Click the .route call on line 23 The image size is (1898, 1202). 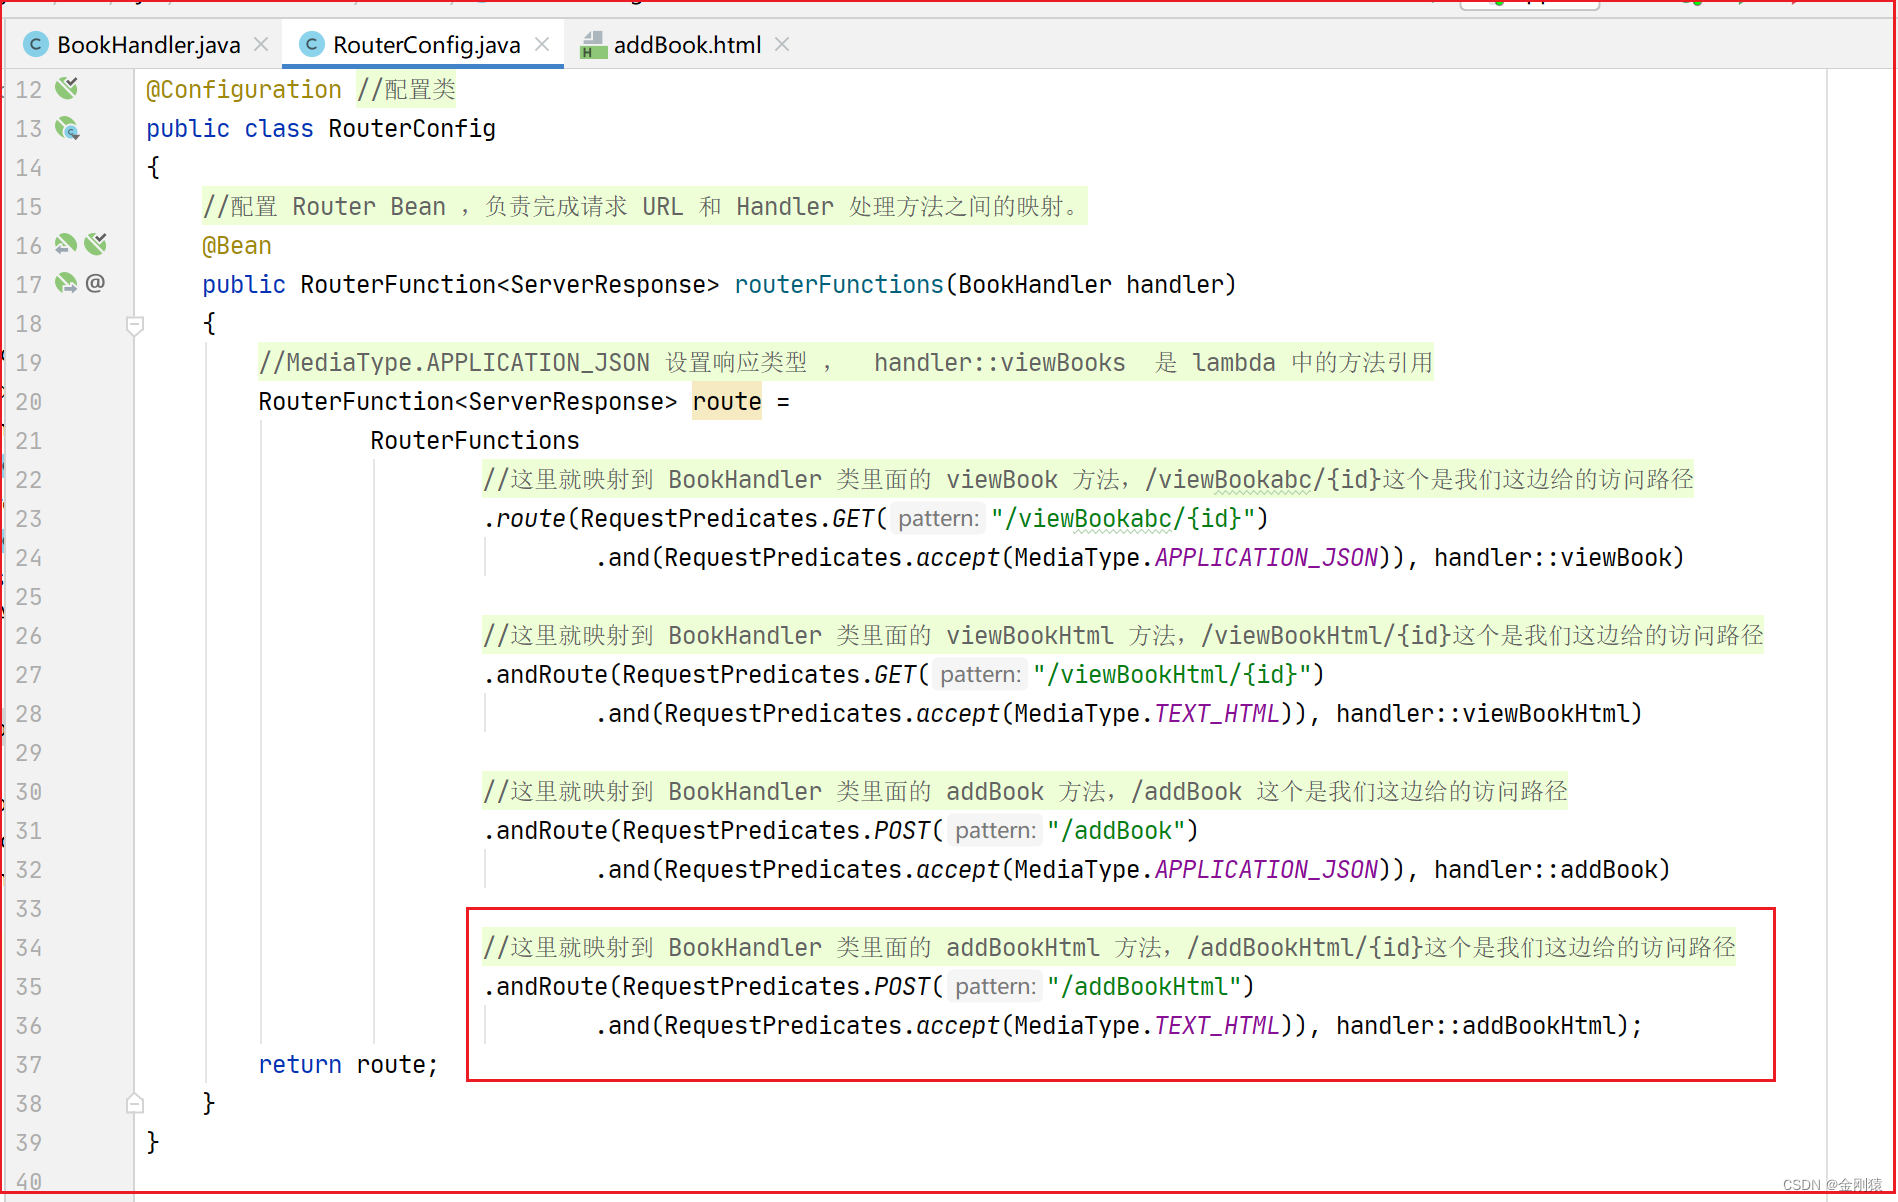pyautogui.click(x=524, y=519)
